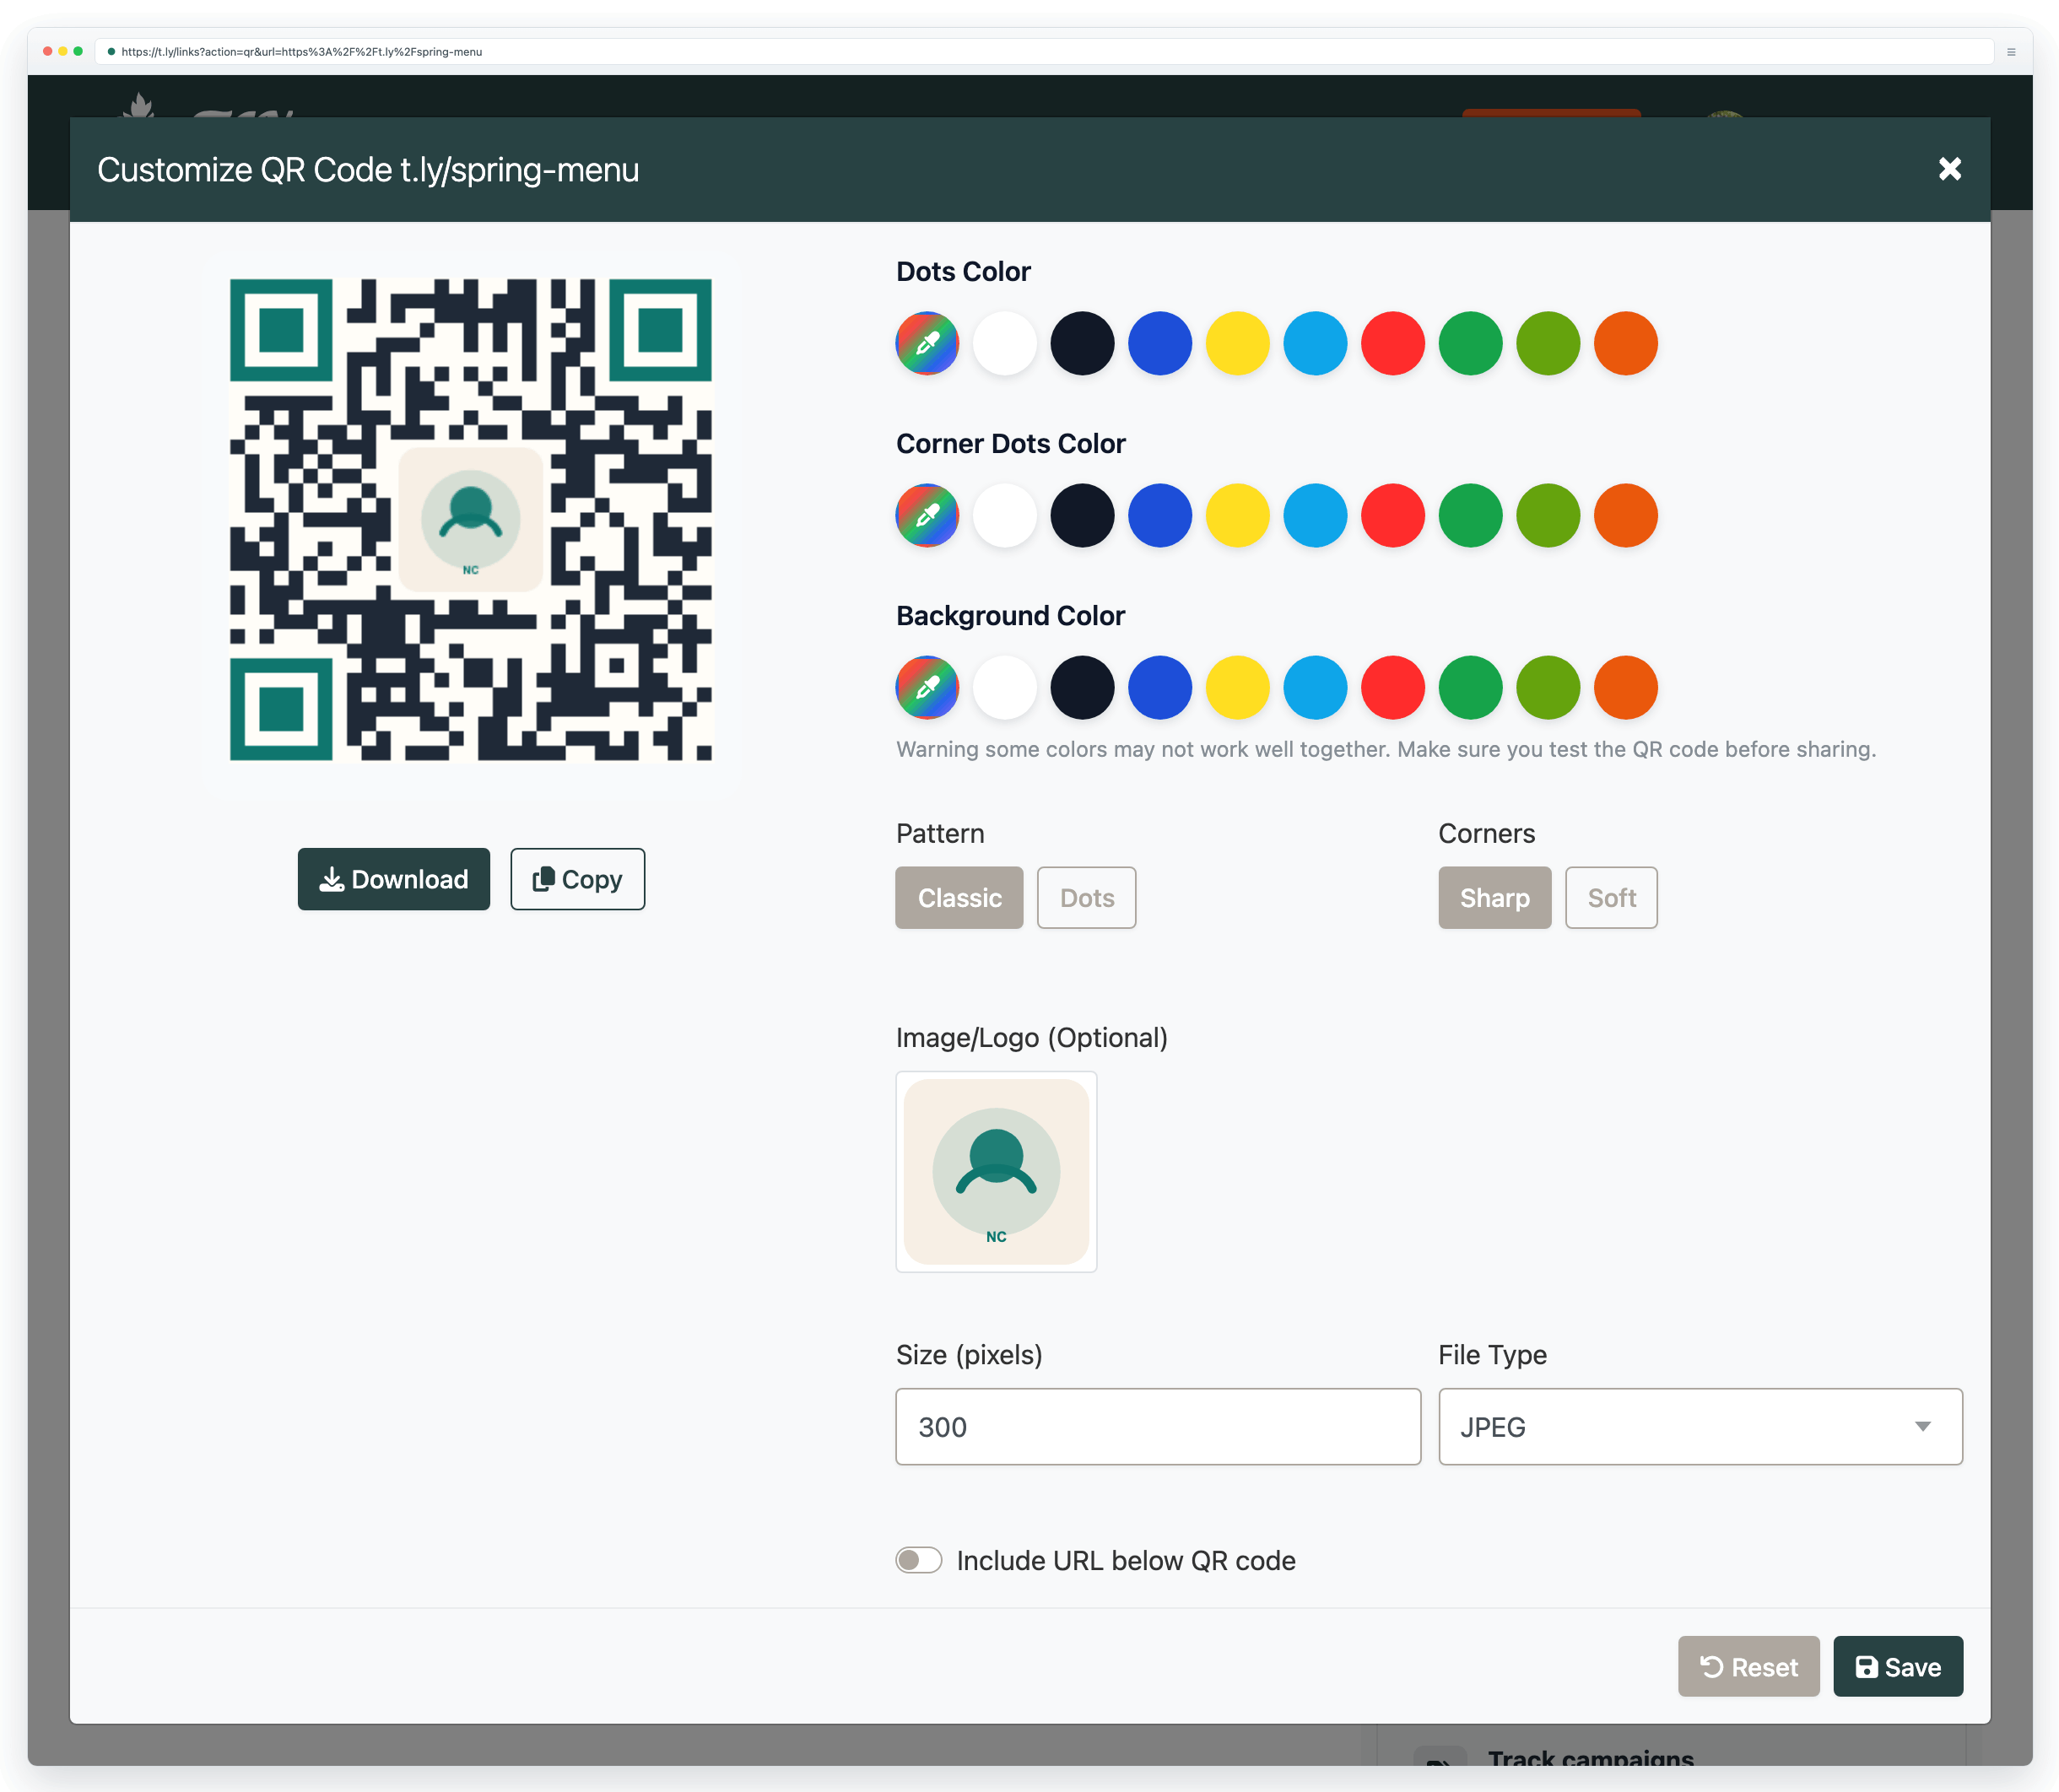Set Background Color to green

[1471, 687]
